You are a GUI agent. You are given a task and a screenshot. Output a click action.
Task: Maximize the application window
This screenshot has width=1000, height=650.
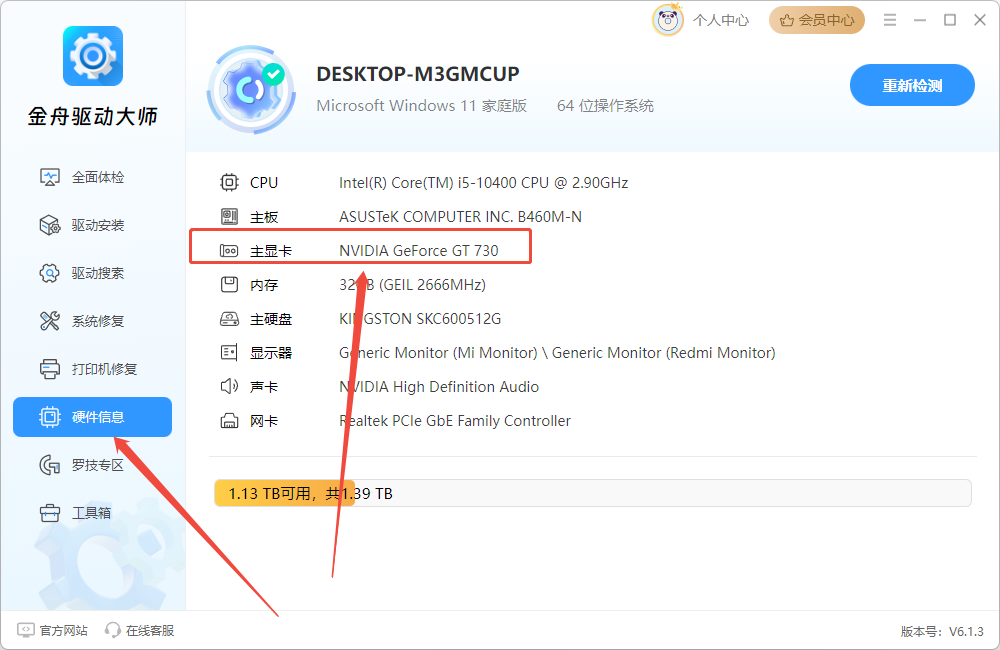[x=950, y=20]
